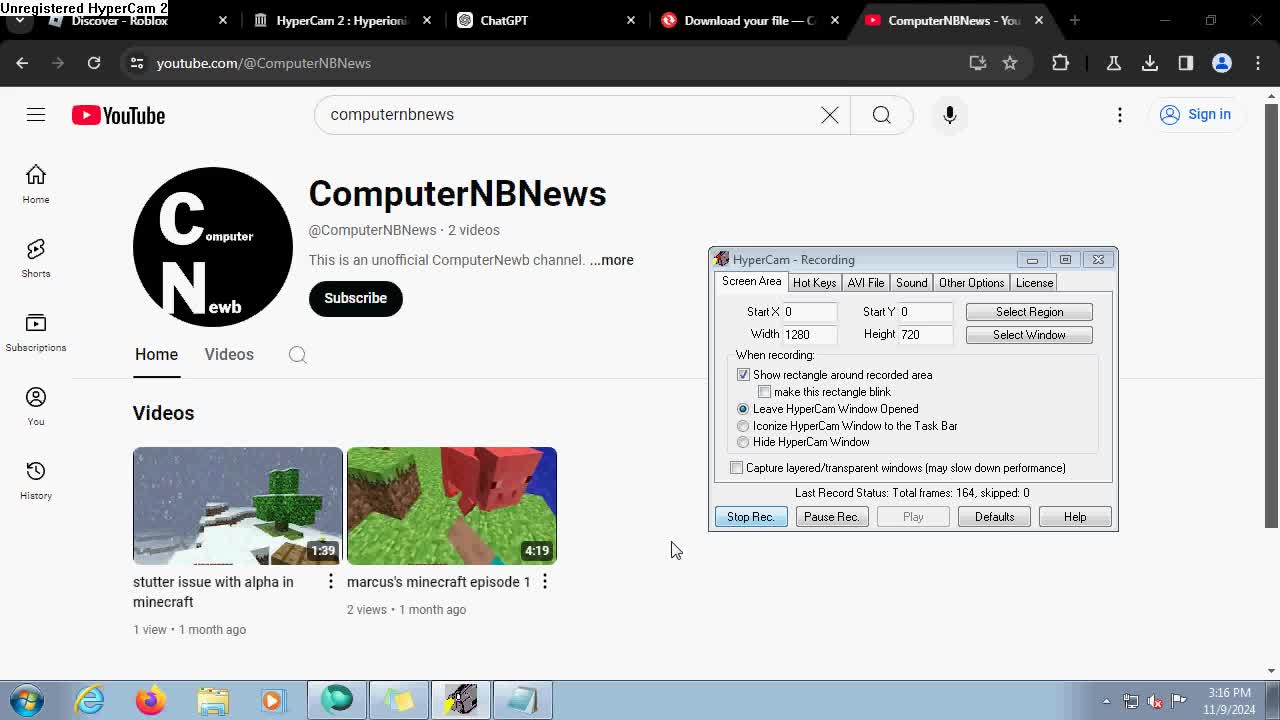Subscribe to ComputerNBNews channel
Image resolution: width=1280 pixels, height=720 pixels.
click(x=355, y=298)
